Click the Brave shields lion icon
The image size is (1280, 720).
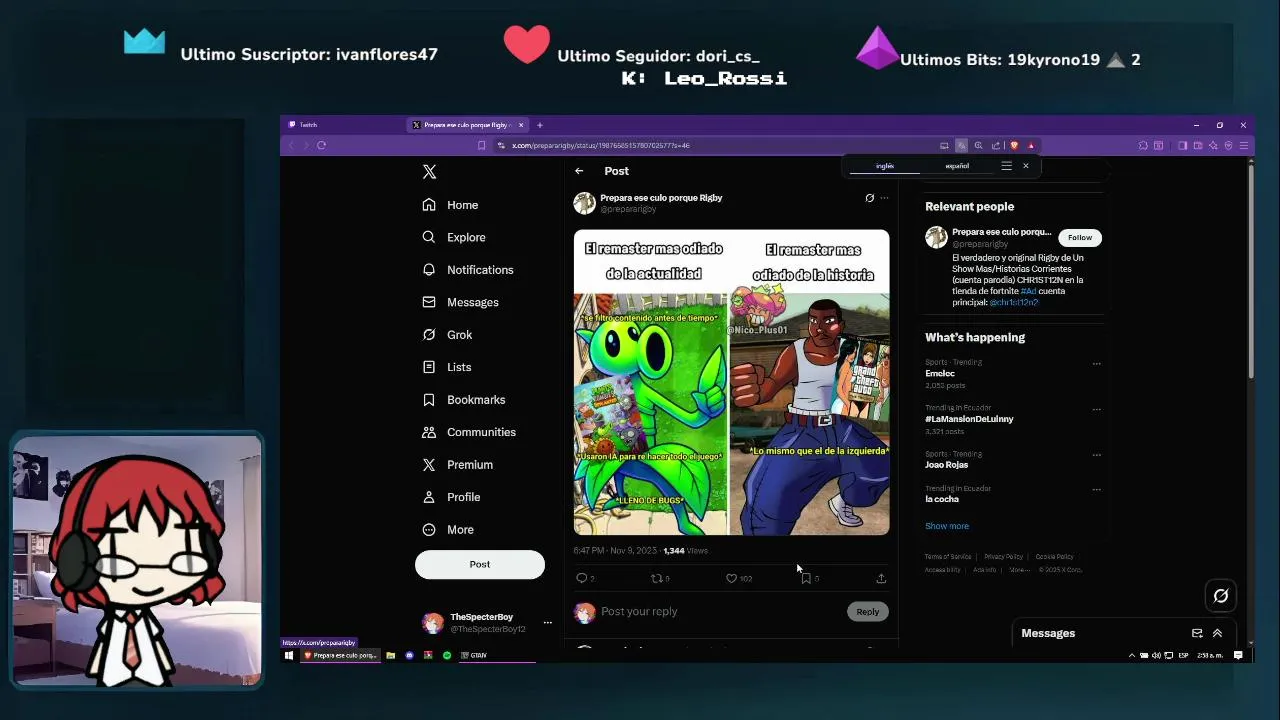[x=1014, y=145]
